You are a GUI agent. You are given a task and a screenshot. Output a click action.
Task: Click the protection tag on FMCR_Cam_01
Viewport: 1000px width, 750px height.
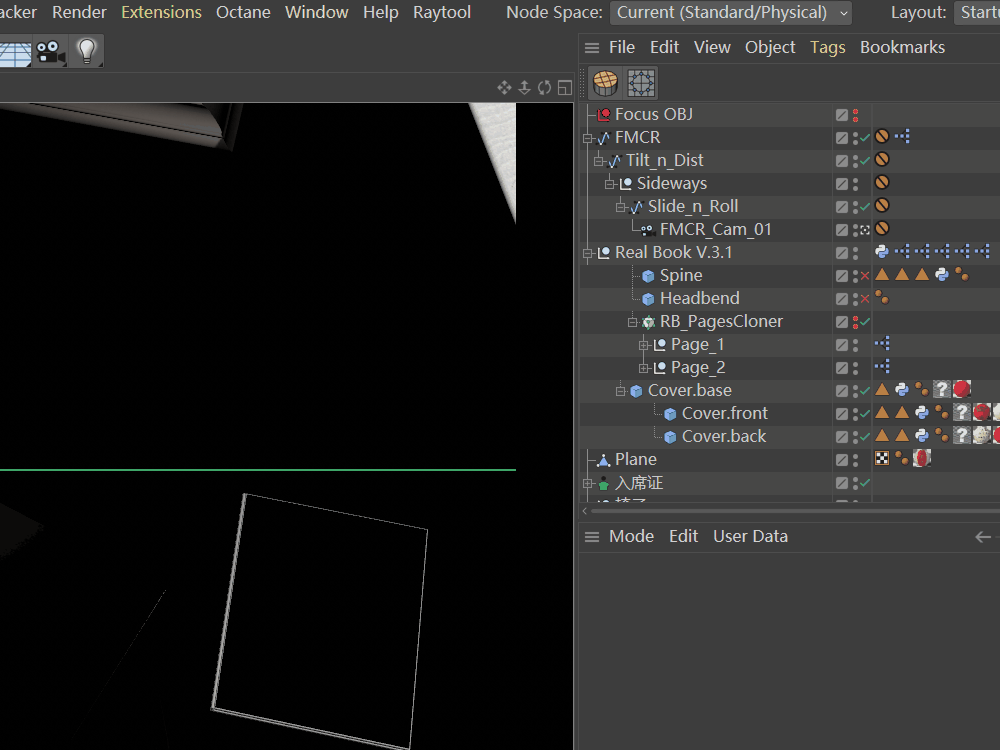coord(882,229)
